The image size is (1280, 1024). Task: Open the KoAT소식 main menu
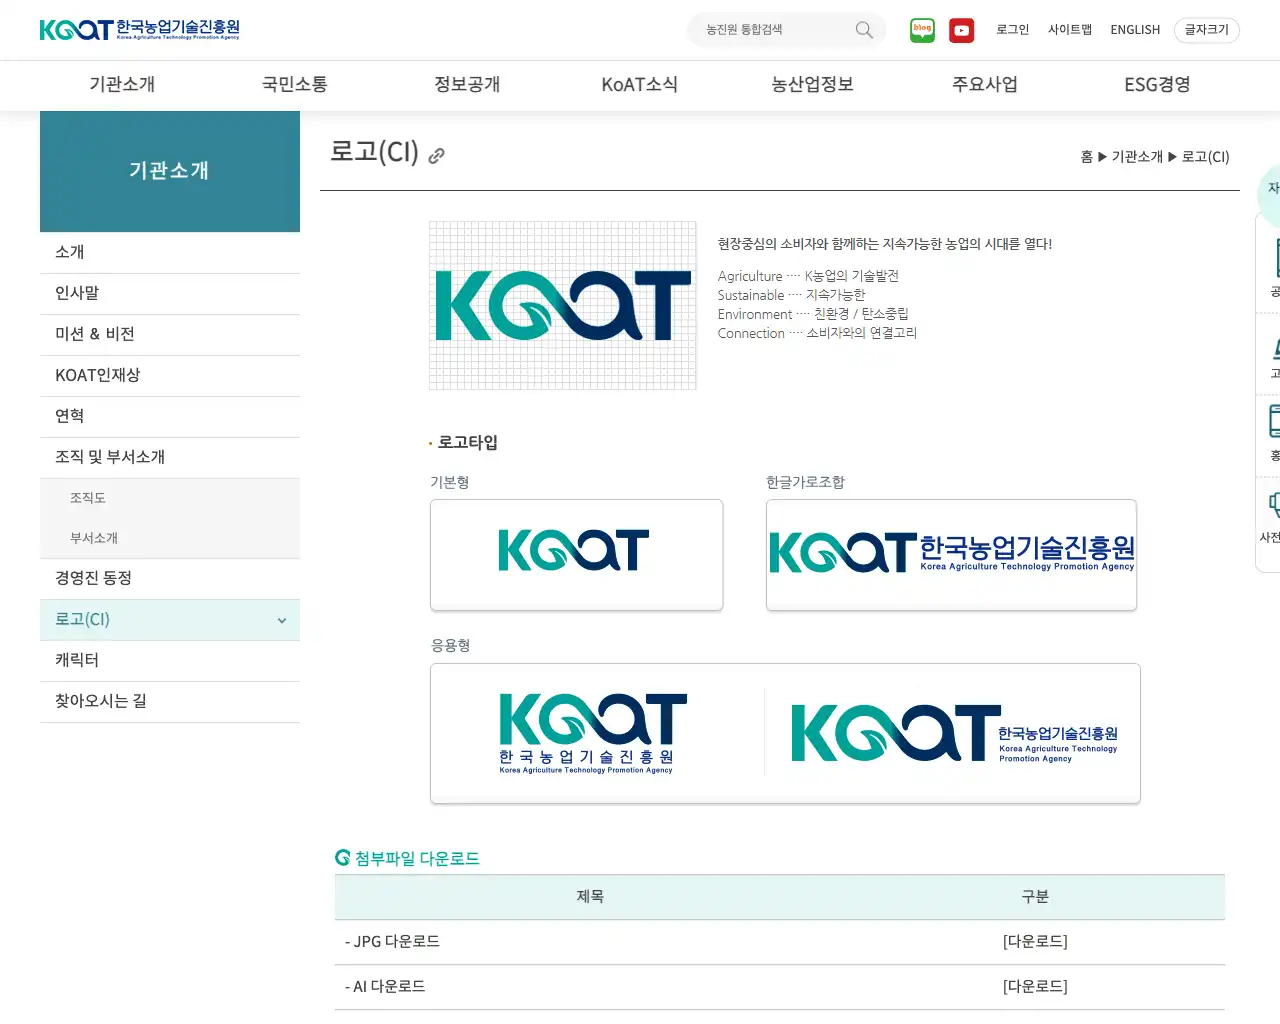click(x=640, y=85)
